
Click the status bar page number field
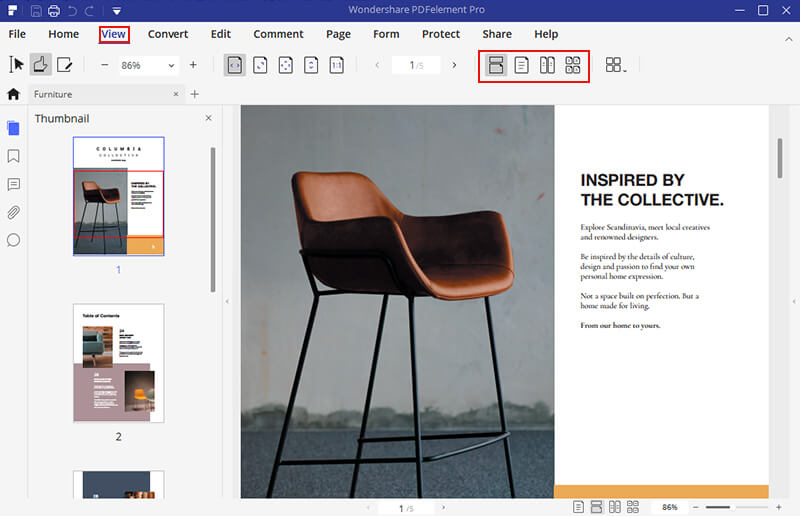click(406, 508)
